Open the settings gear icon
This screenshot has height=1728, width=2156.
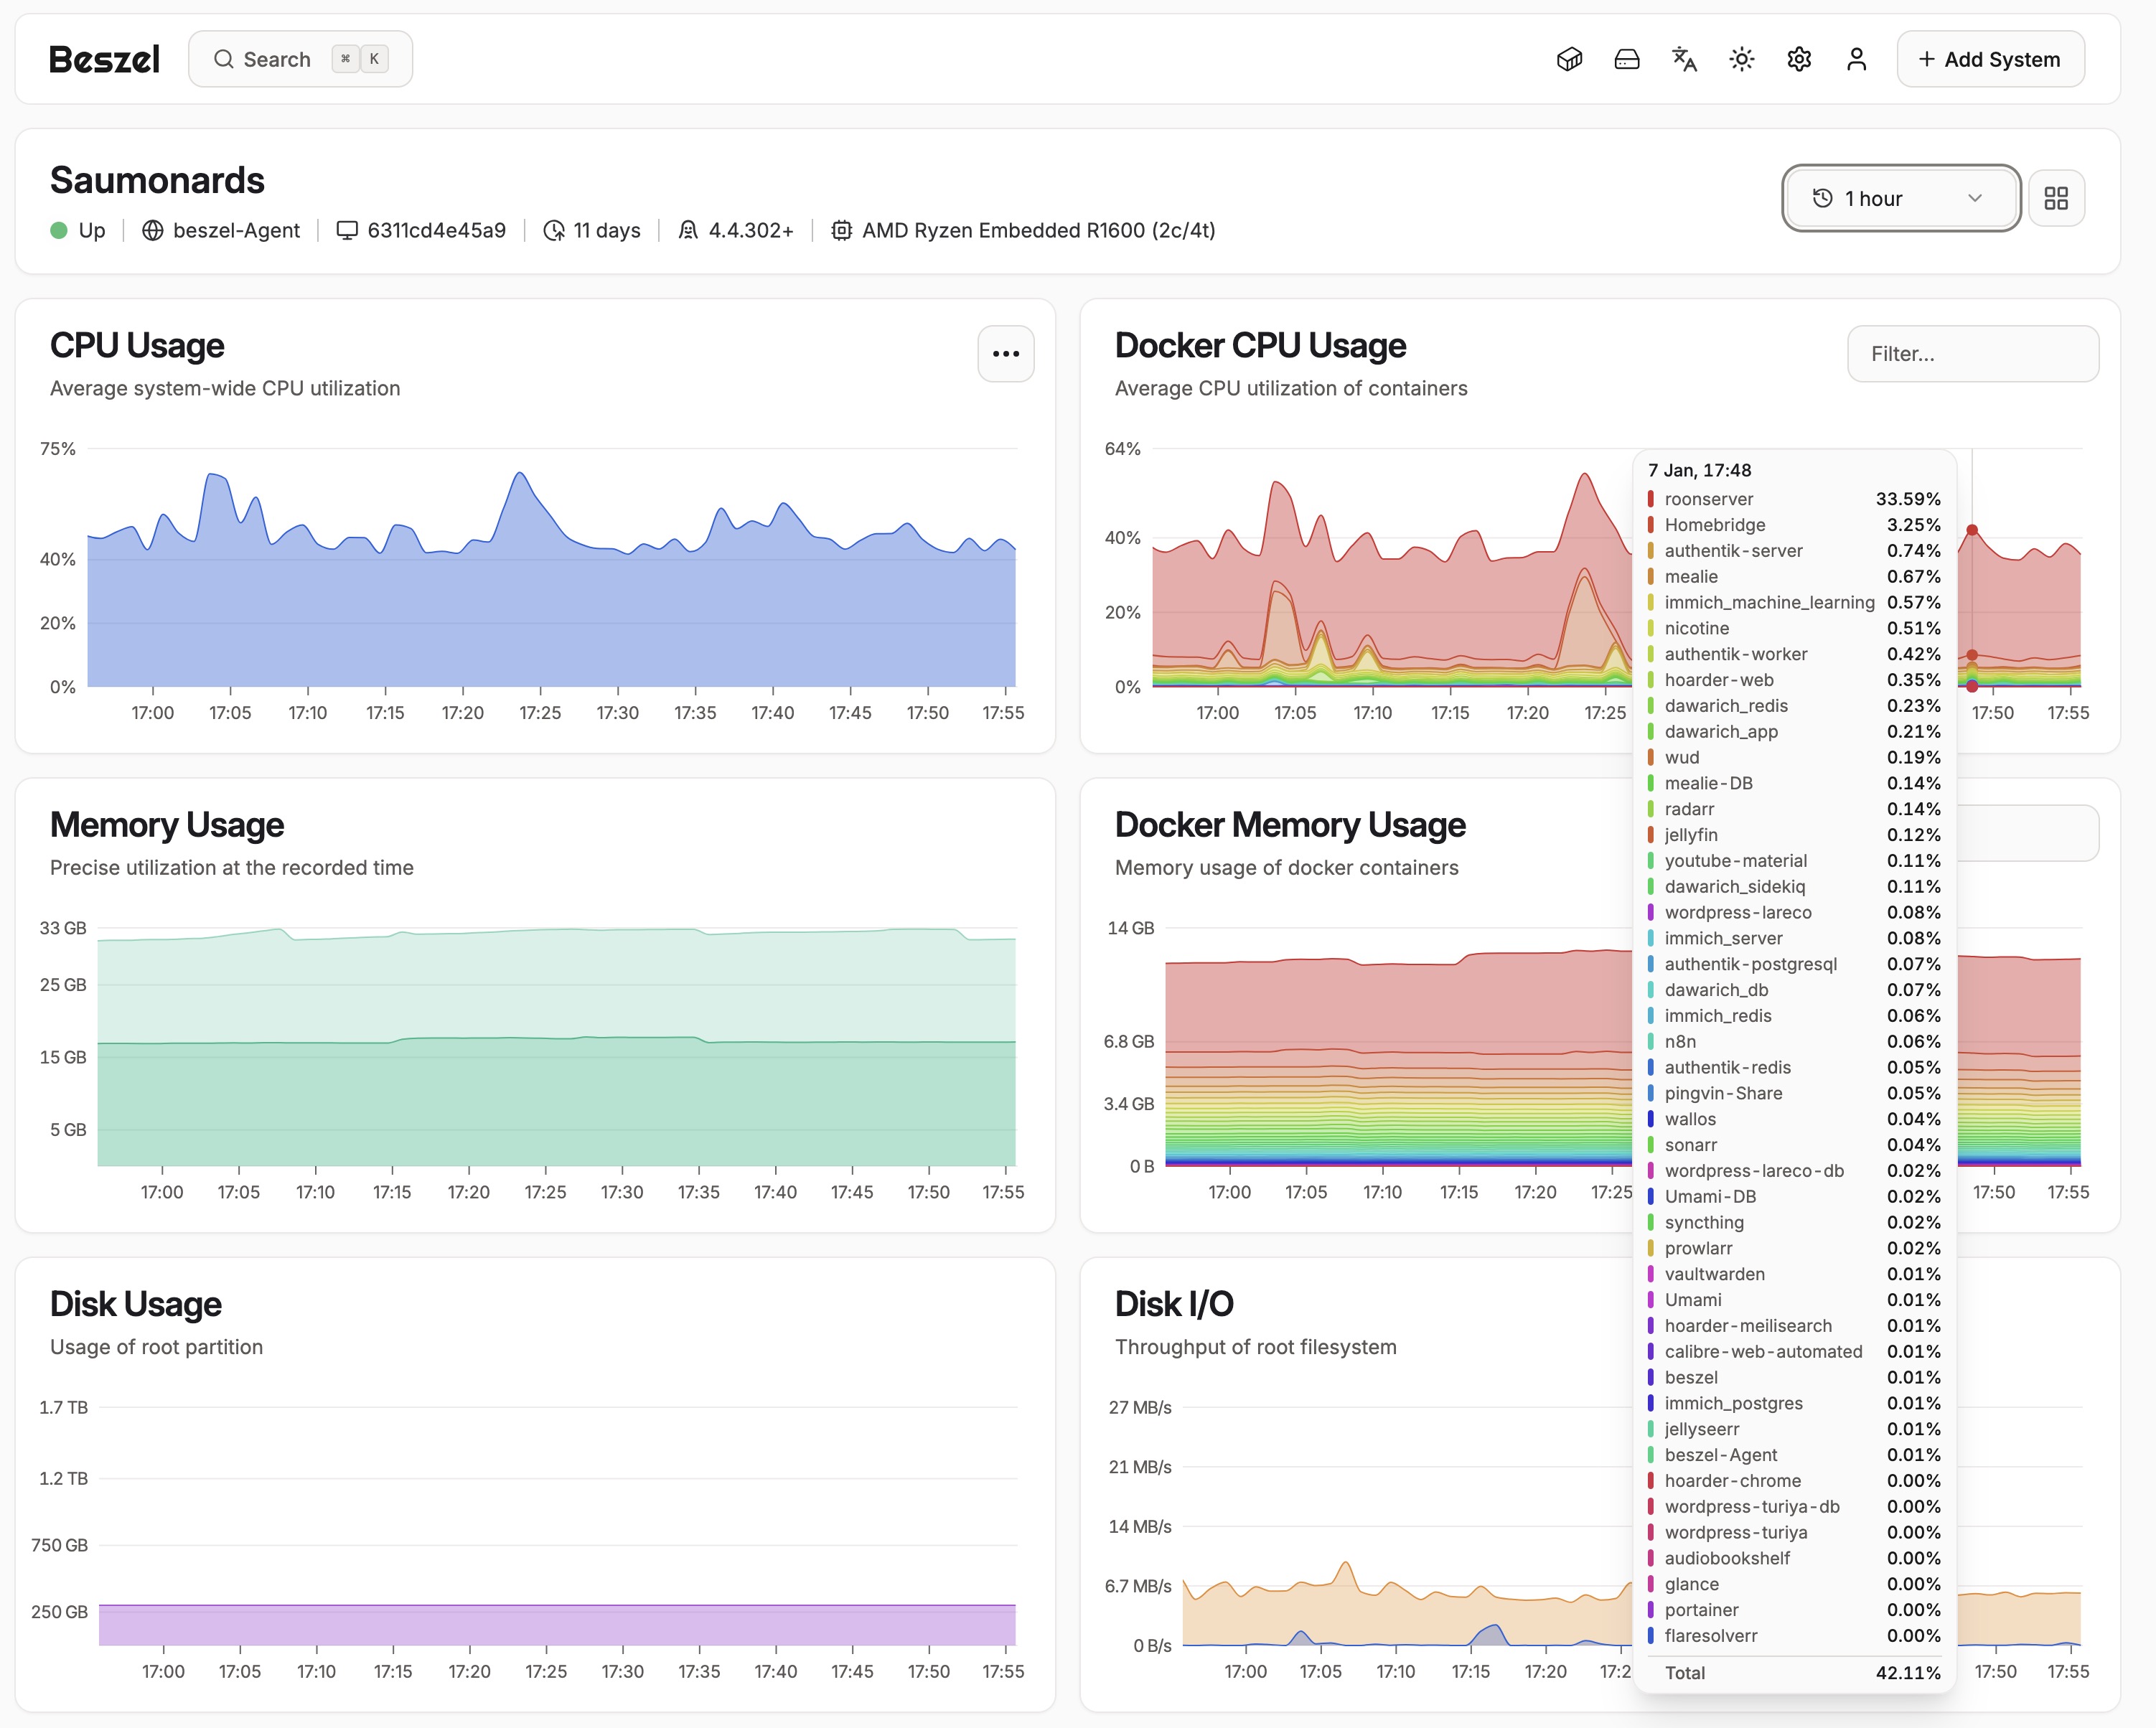(1799, 59)
